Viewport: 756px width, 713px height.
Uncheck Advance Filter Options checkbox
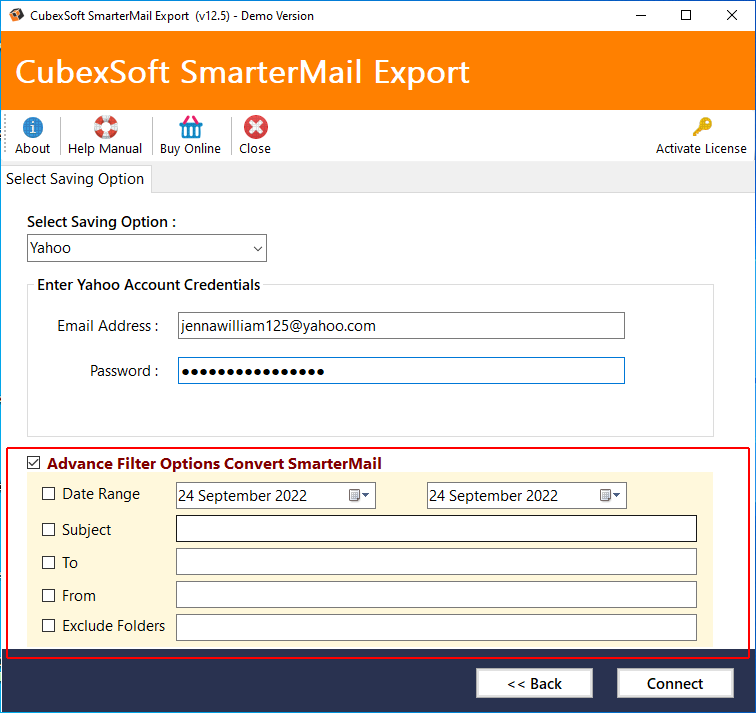(x=34, y=463)
